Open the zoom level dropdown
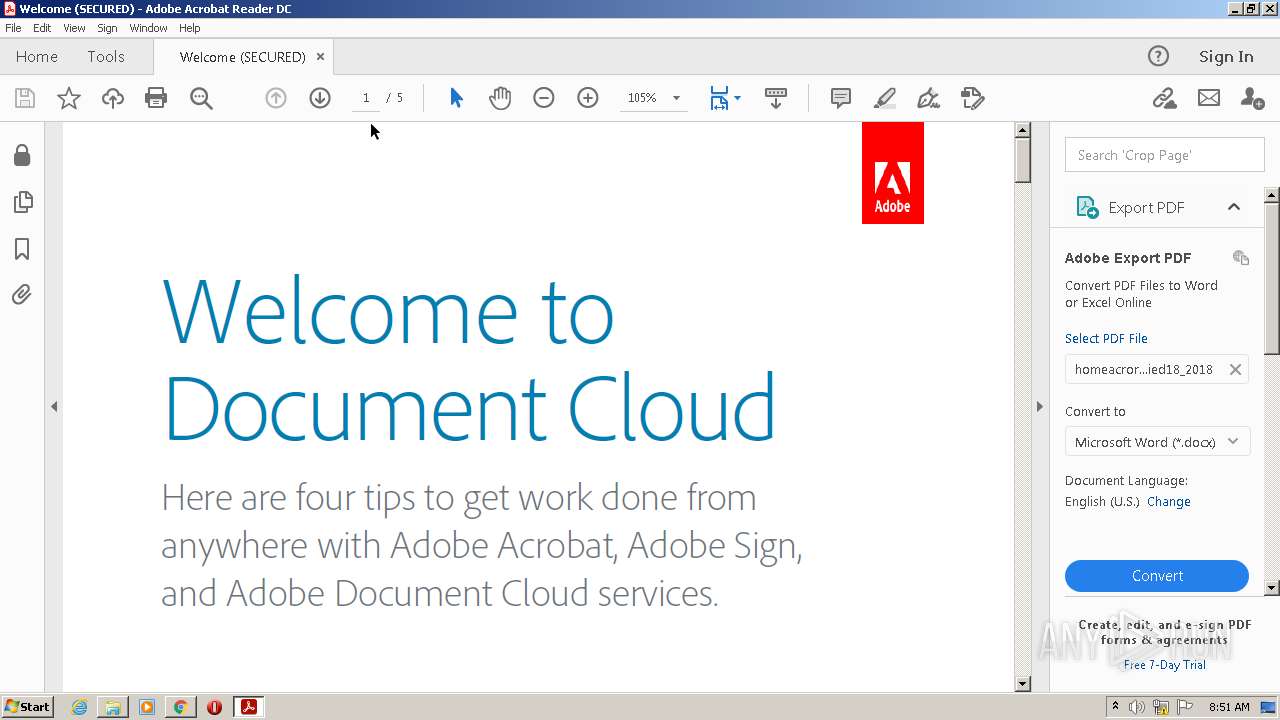This screenshot has height=720, width=1280. tap(676, 98)
